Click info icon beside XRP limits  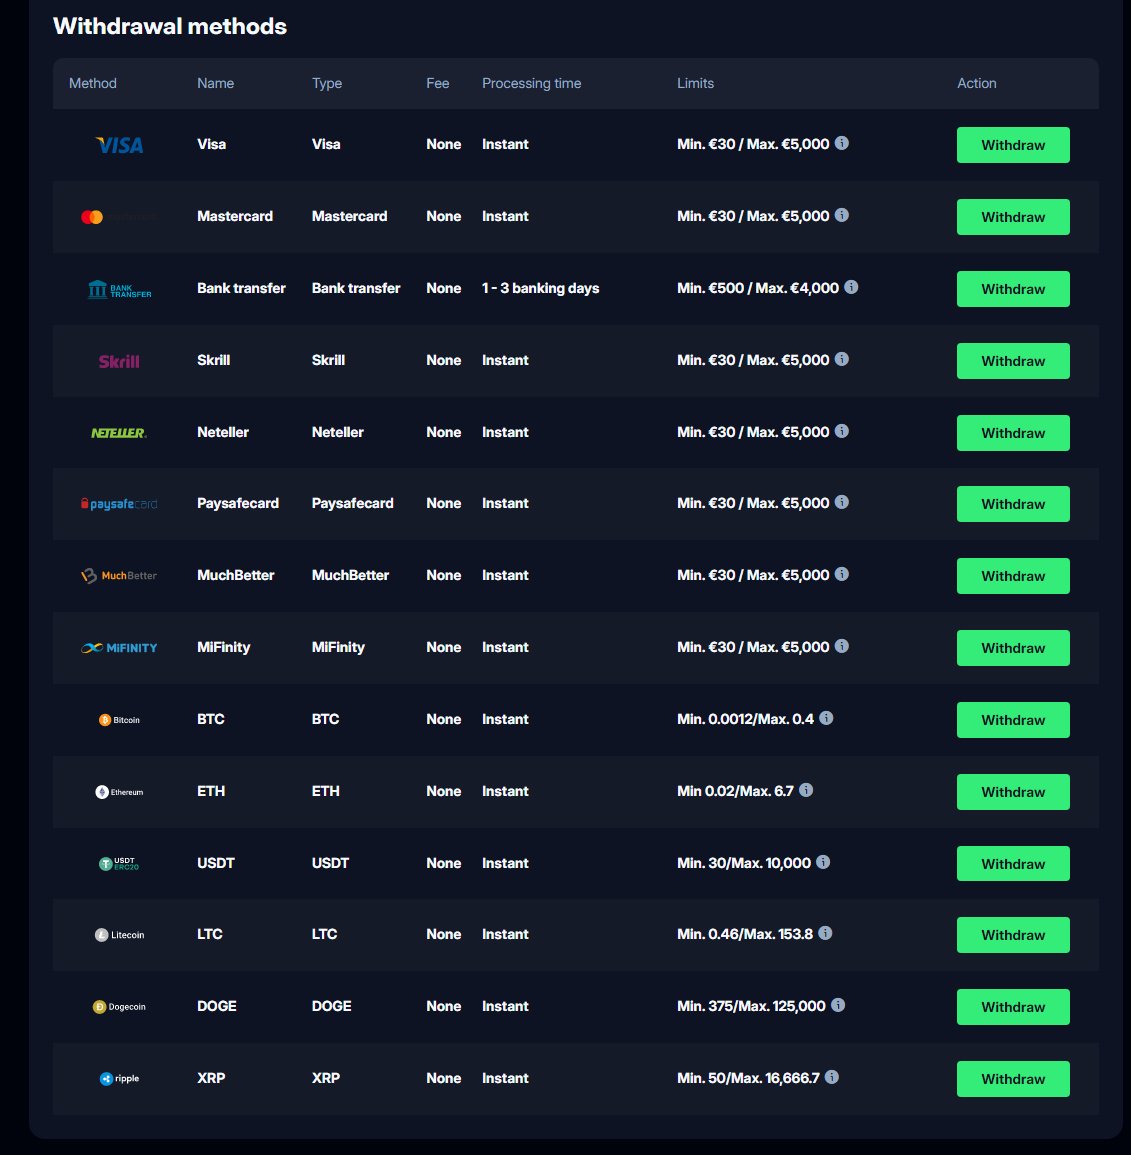832,1077
